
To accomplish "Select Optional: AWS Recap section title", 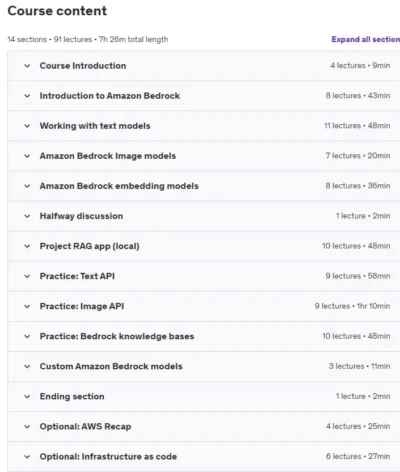I will coord(85,426).
